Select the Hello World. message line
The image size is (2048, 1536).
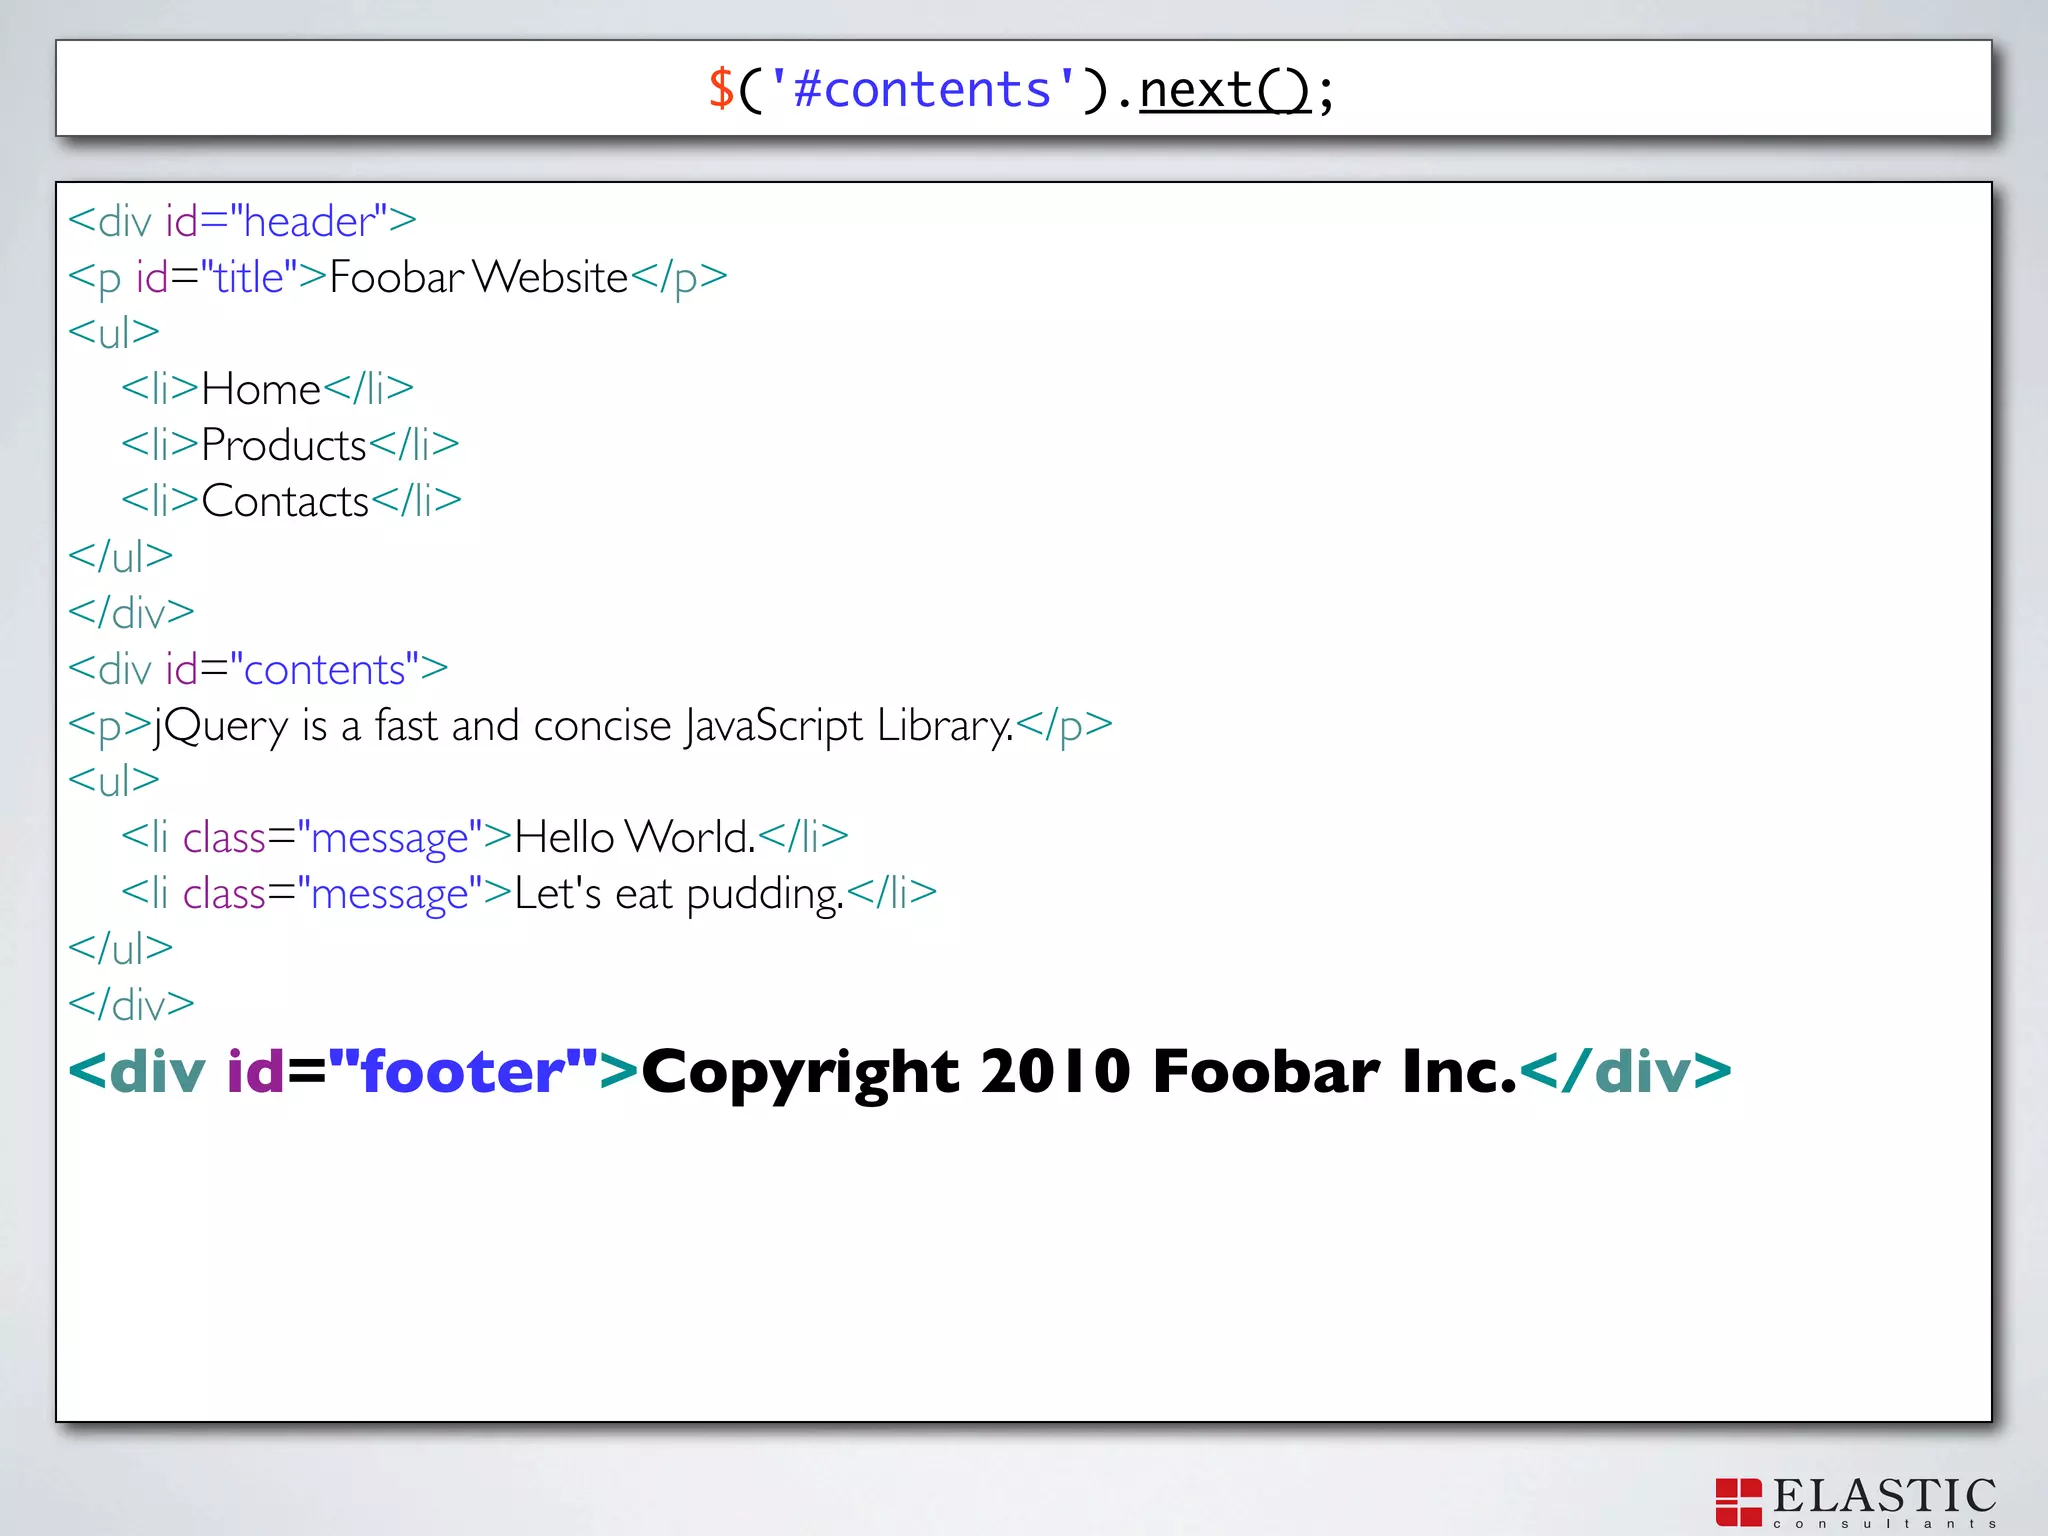pos(485,836)
